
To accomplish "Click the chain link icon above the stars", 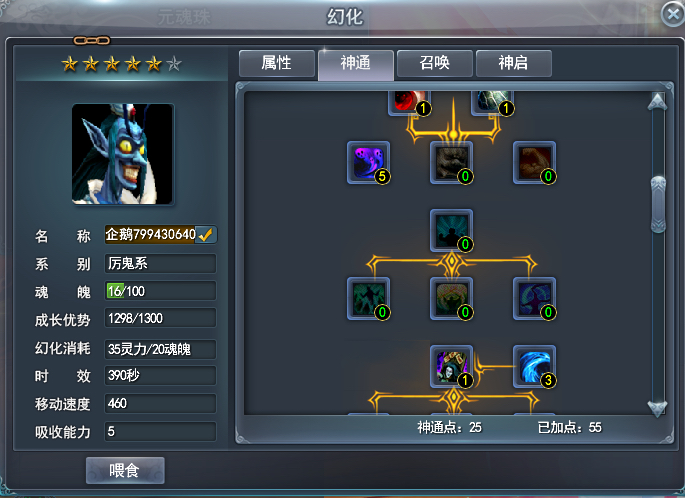I will 91,41.
